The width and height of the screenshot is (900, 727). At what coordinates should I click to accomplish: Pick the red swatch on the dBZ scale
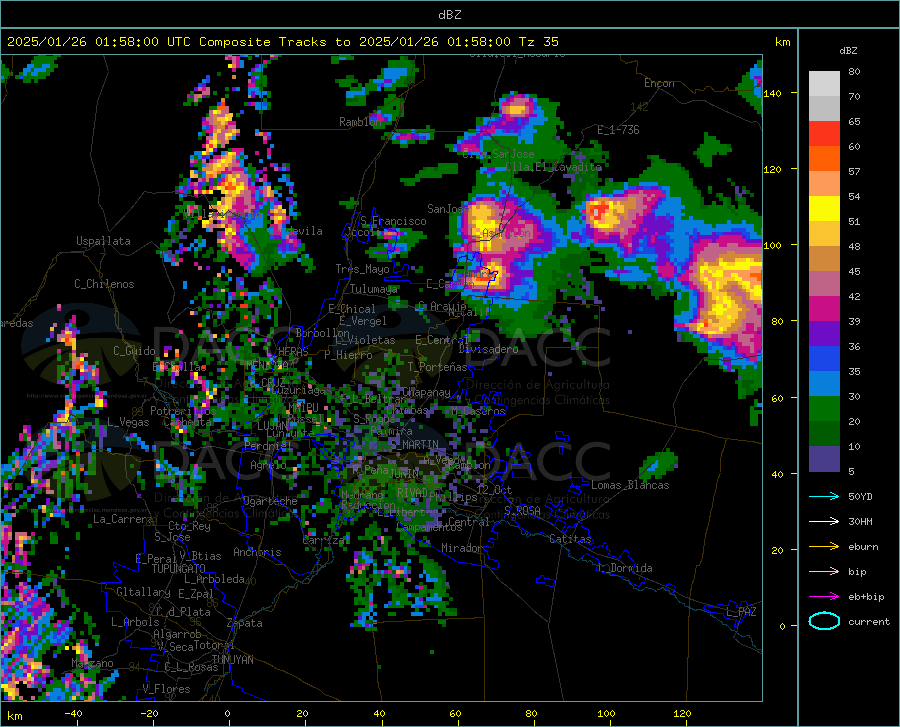pos(824,134)
